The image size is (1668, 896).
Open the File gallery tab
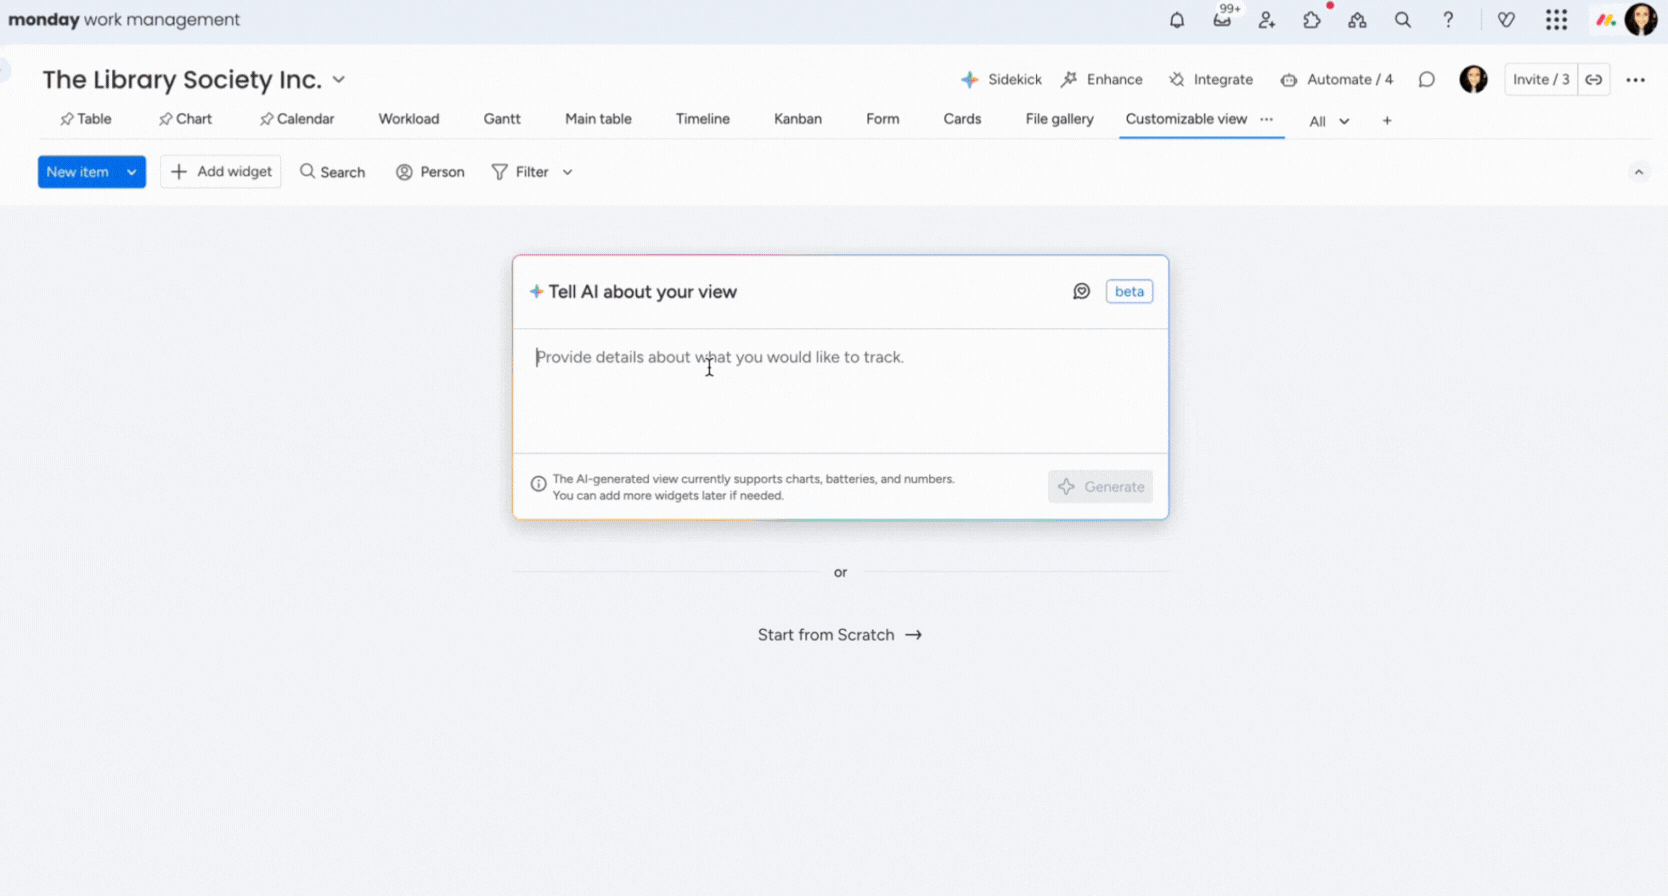click(1059, 119)
